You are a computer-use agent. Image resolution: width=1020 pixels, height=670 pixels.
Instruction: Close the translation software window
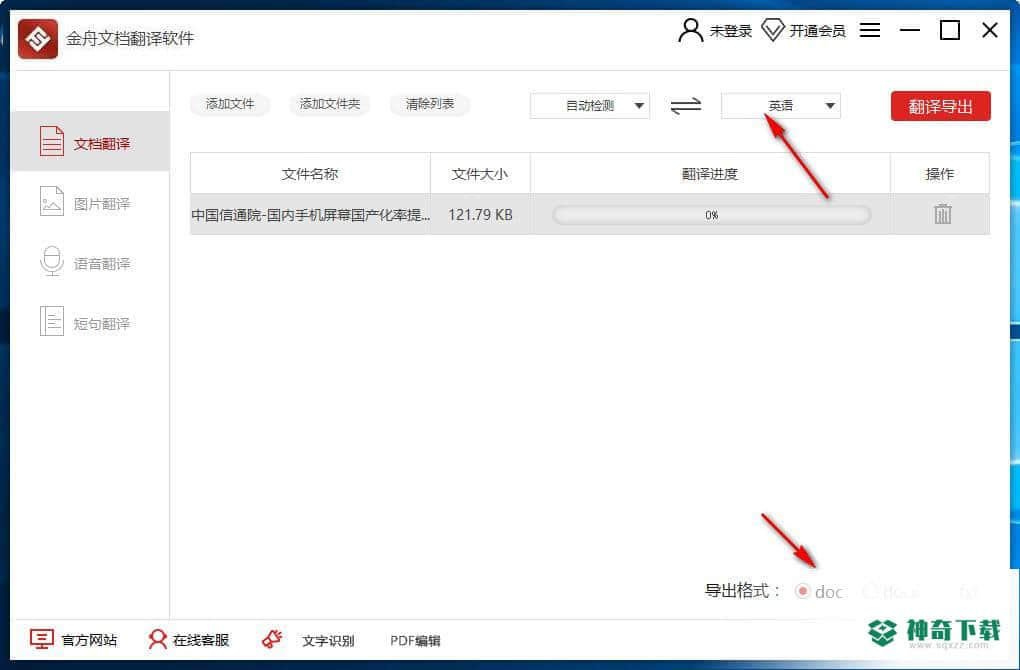(x=989, y=30)
